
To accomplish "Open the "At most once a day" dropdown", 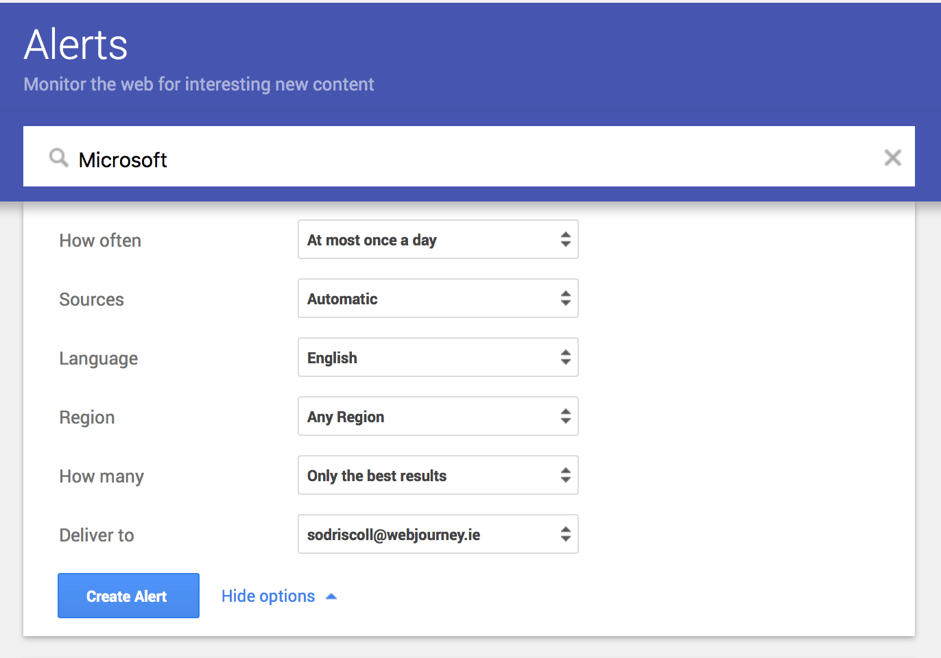I will click(437, 239).
